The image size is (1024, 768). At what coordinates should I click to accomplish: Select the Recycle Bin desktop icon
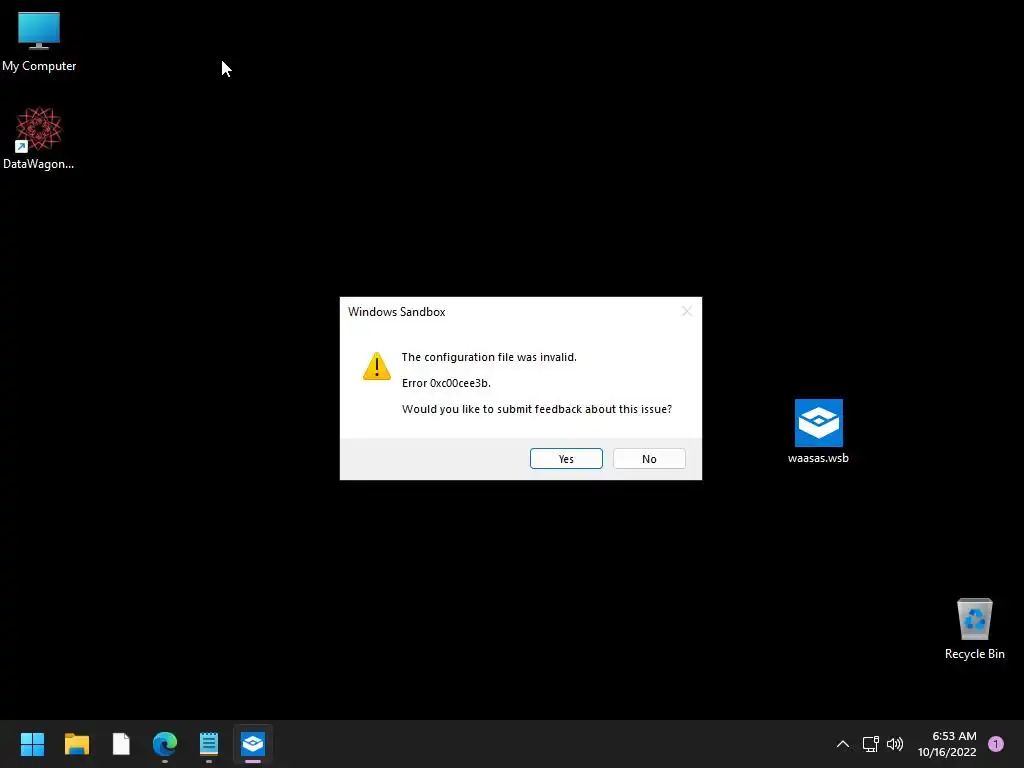[x=974, y=629]
